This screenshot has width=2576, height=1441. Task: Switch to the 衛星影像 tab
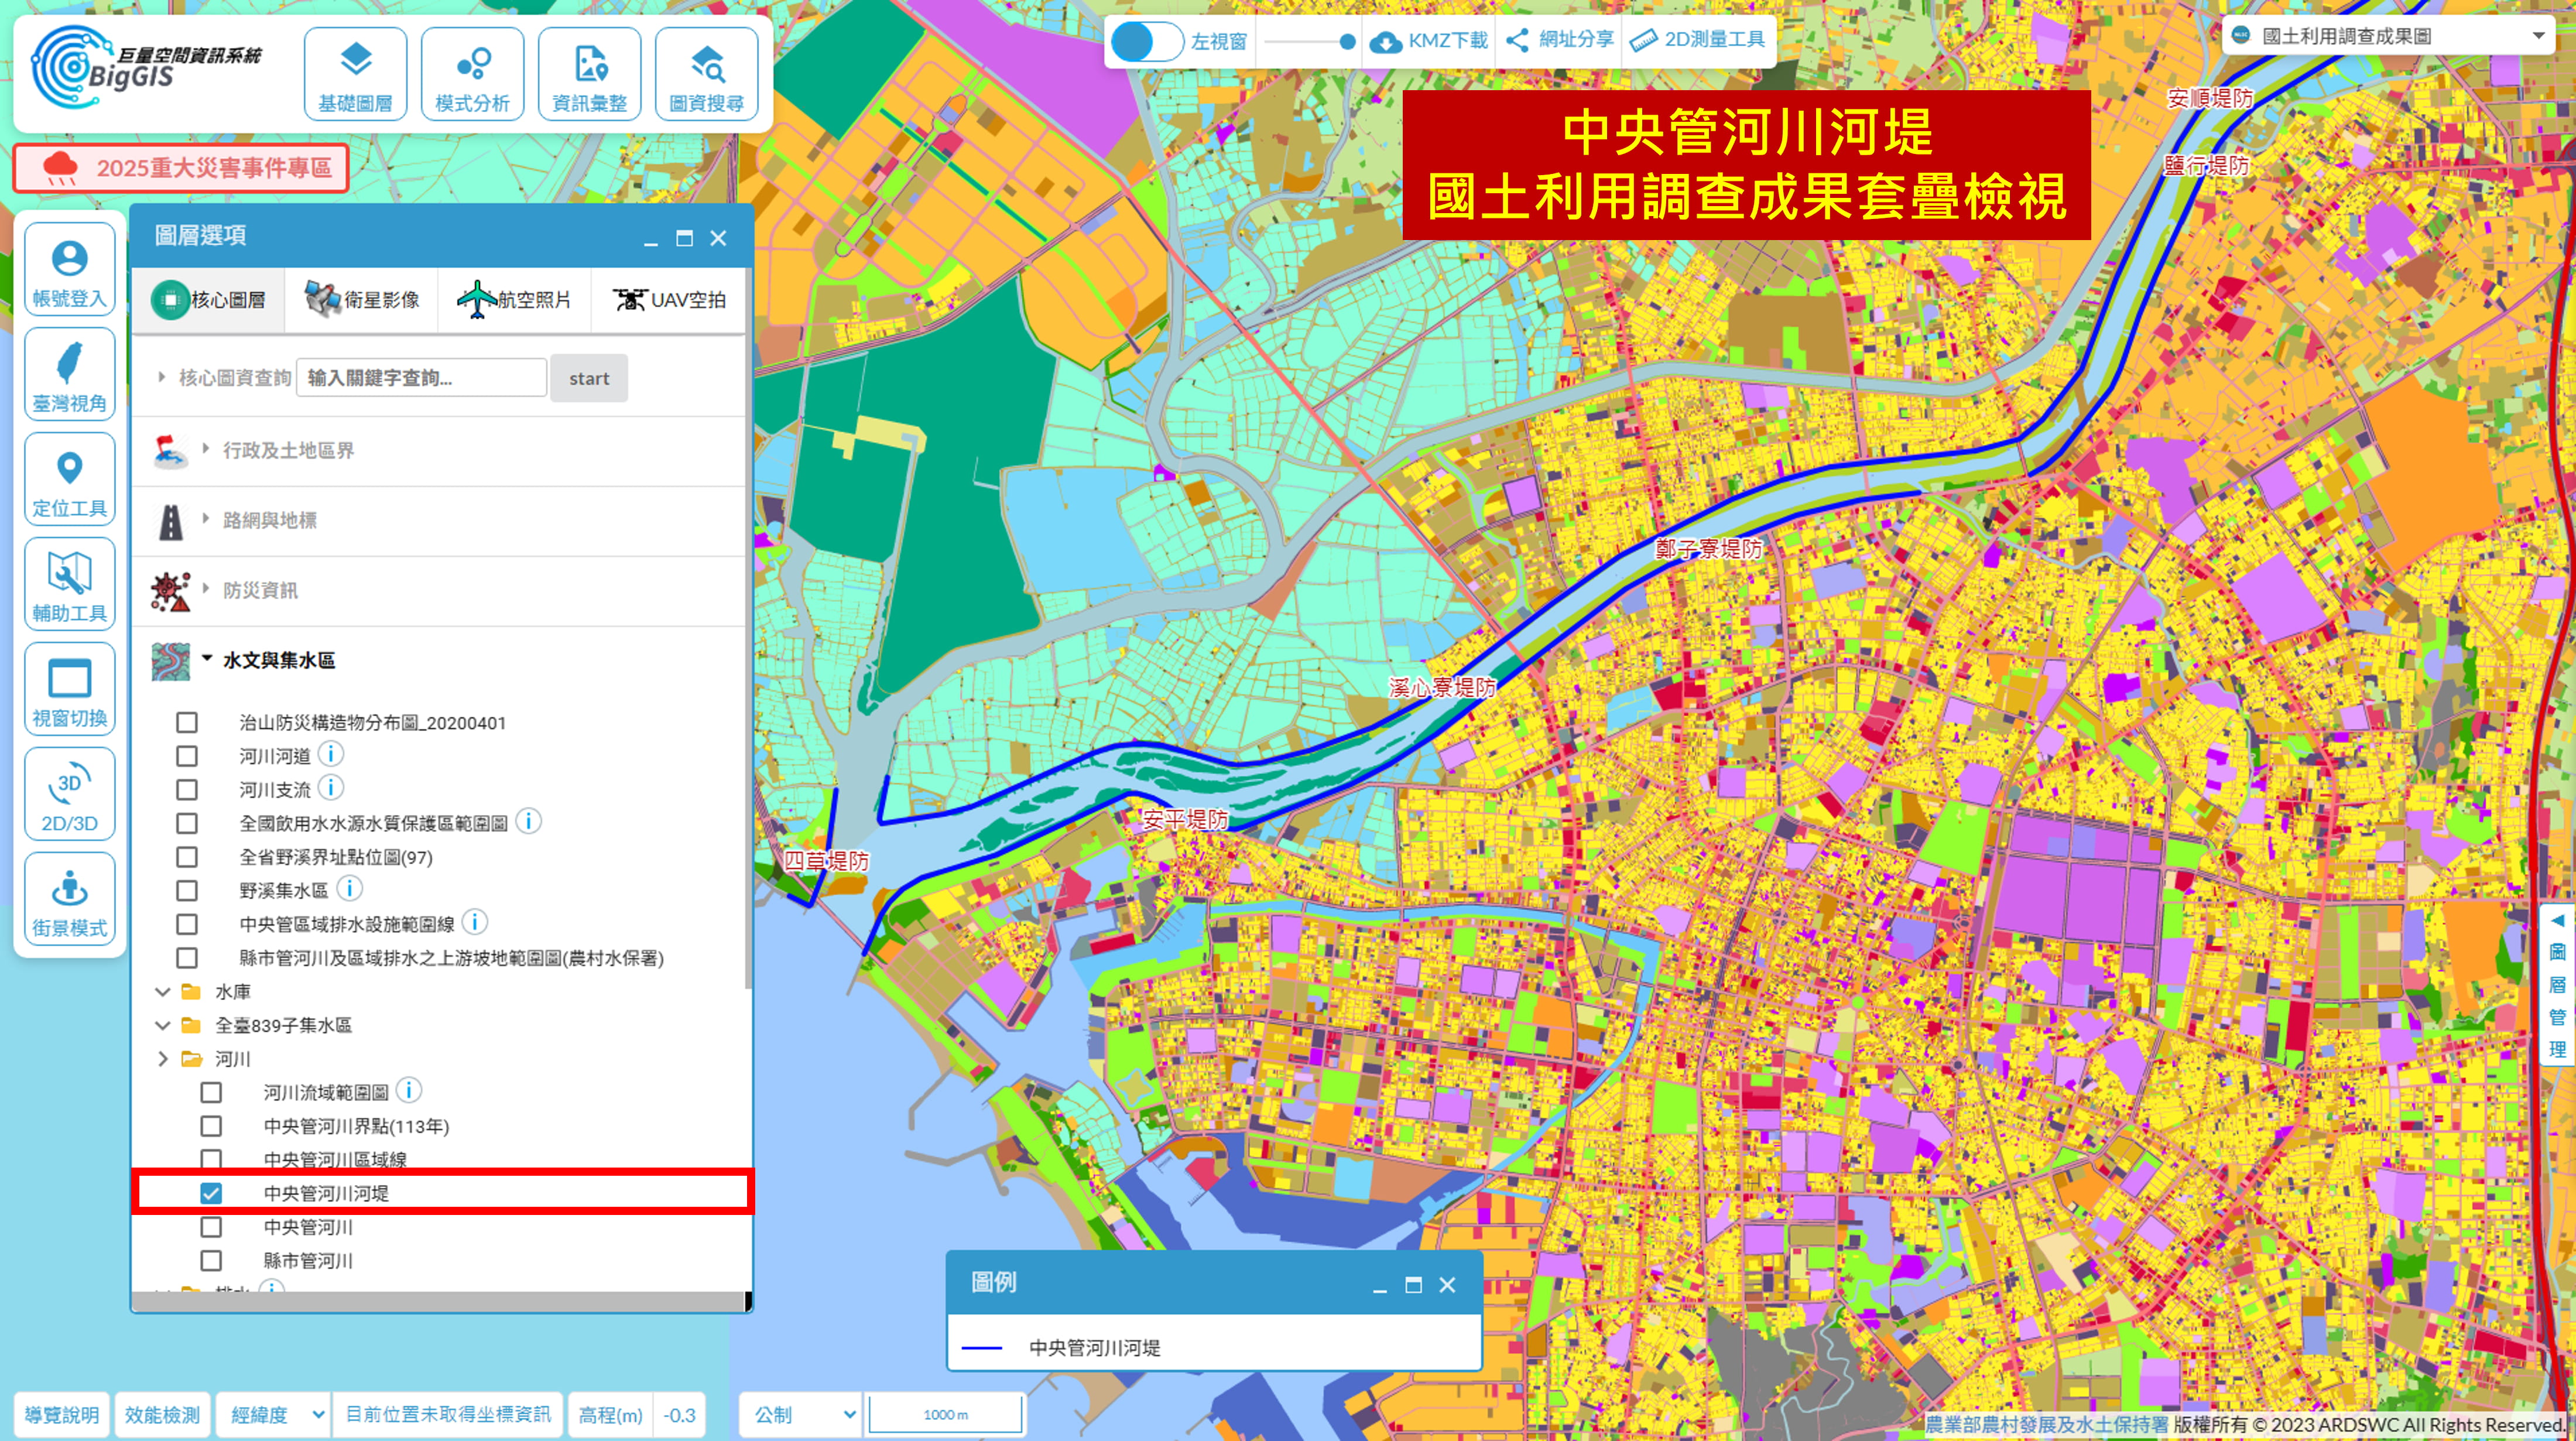[x=362, y=299]
